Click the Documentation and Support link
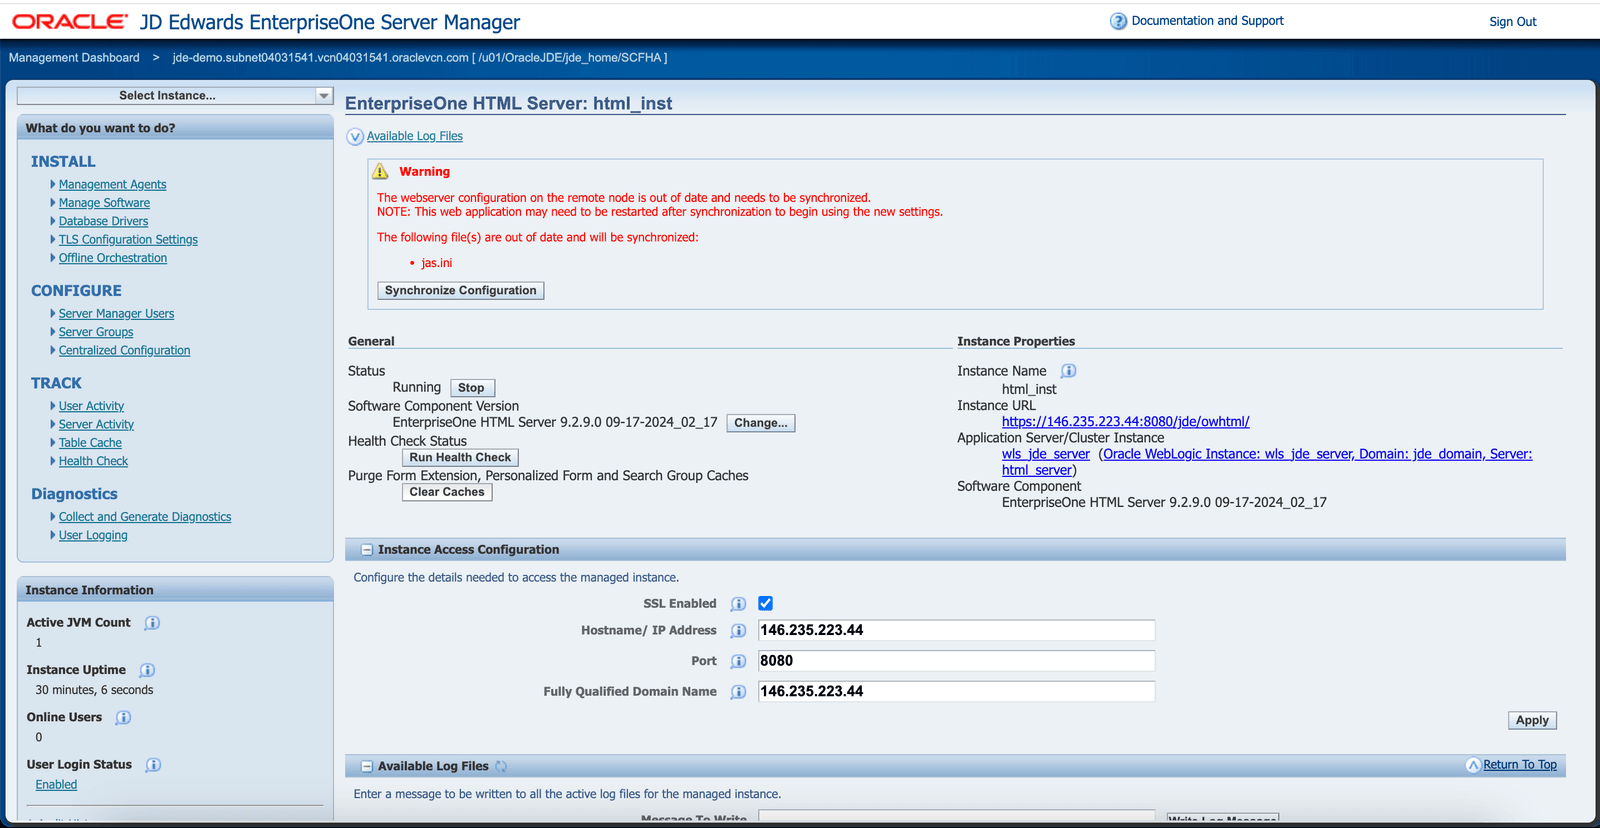1600x828 pixels. pyautogui.click(x=1207, y=21)
